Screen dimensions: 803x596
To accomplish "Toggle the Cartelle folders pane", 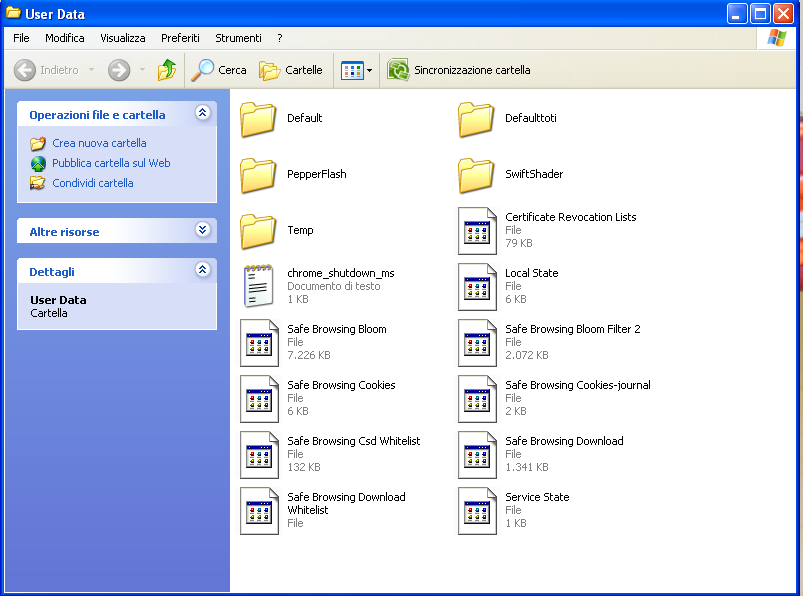I will (x=291, y=70).
